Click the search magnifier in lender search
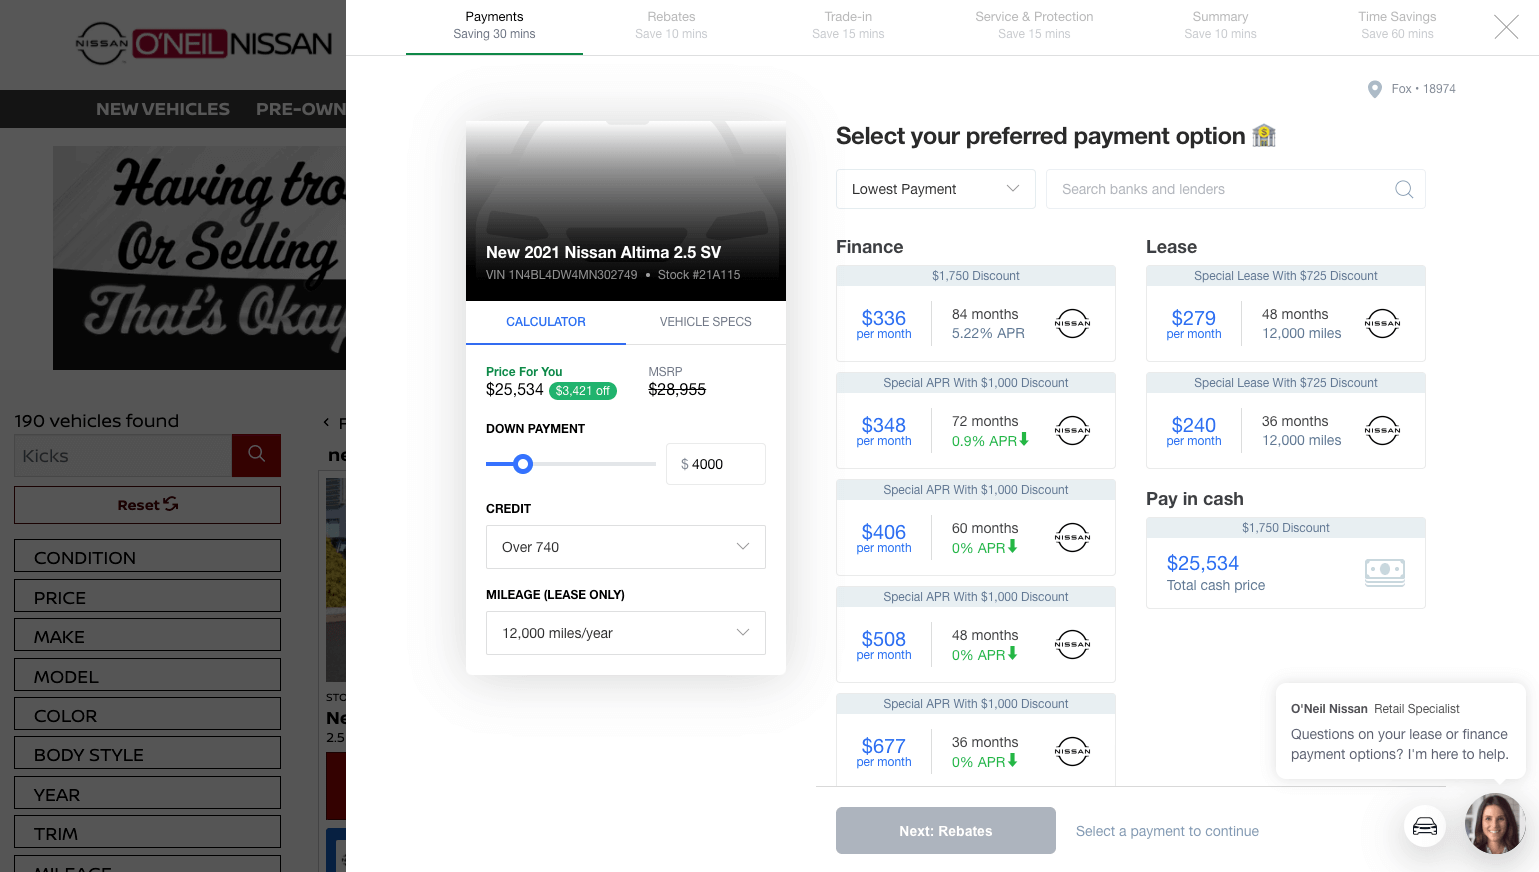1539x872 pixels. coord(1404,189)
